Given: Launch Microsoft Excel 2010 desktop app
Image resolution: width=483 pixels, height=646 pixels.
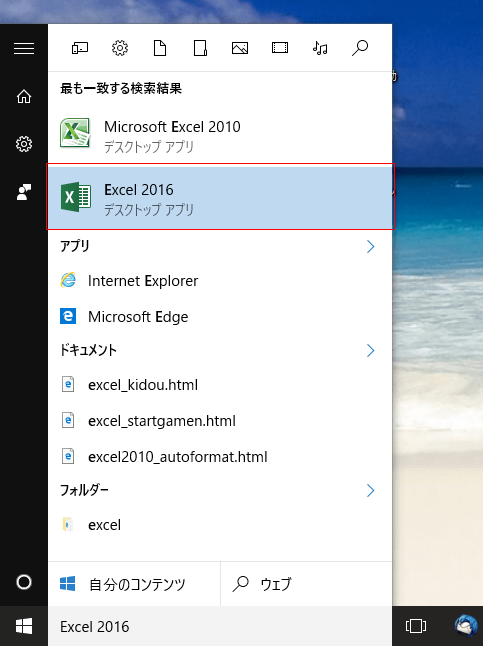Looking at the screenshot, I should pos(220,135).
